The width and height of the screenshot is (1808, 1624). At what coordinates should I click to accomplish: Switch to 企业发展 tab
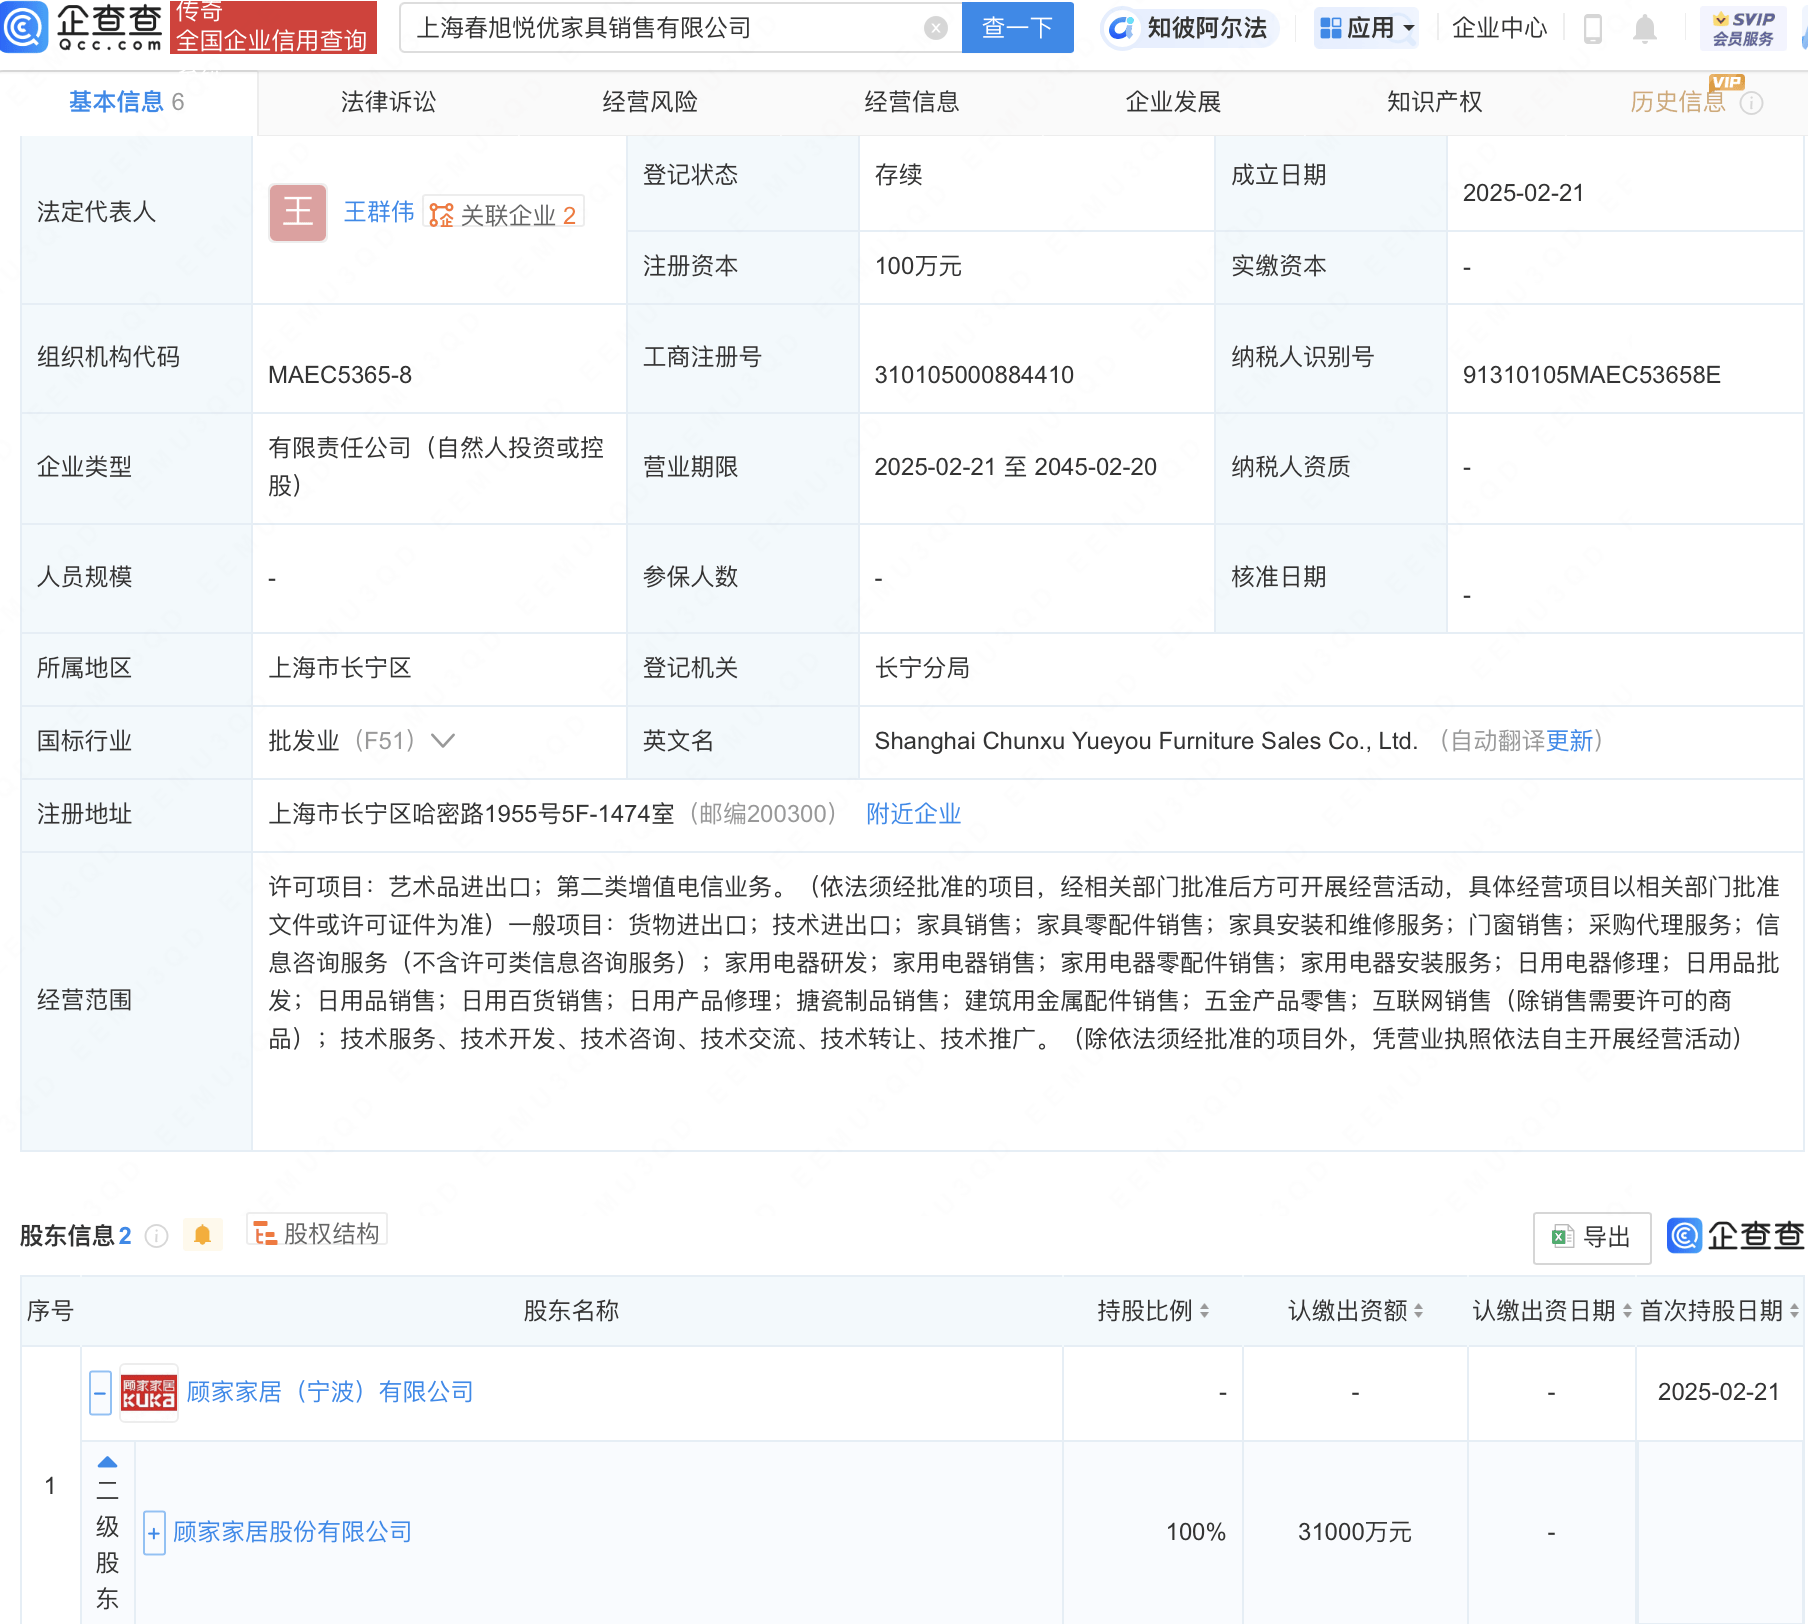[1173, 102]
